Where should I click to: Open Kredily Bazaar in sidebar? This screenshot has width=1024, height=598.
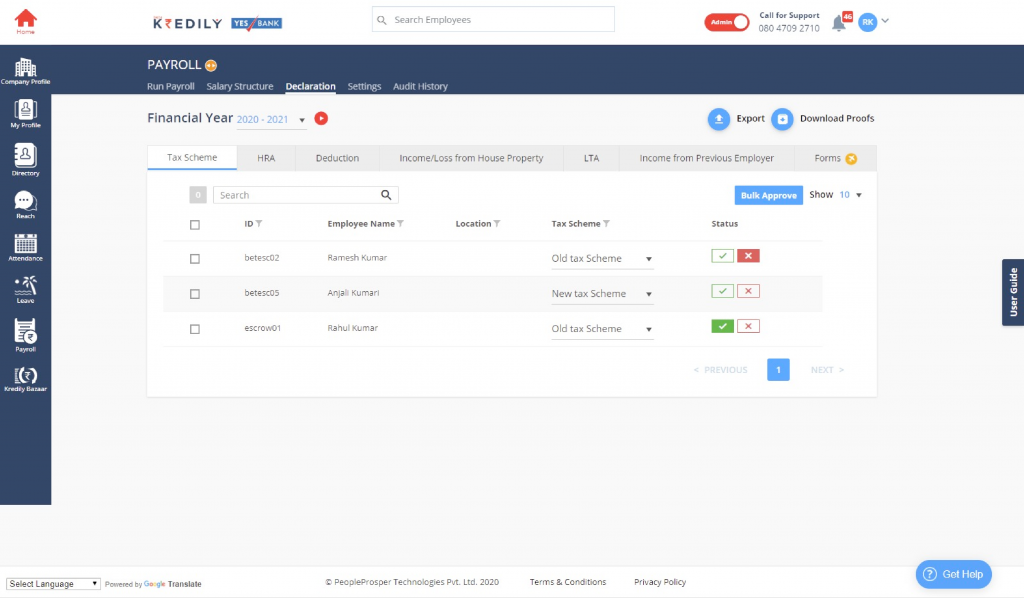tap(25, 379)
